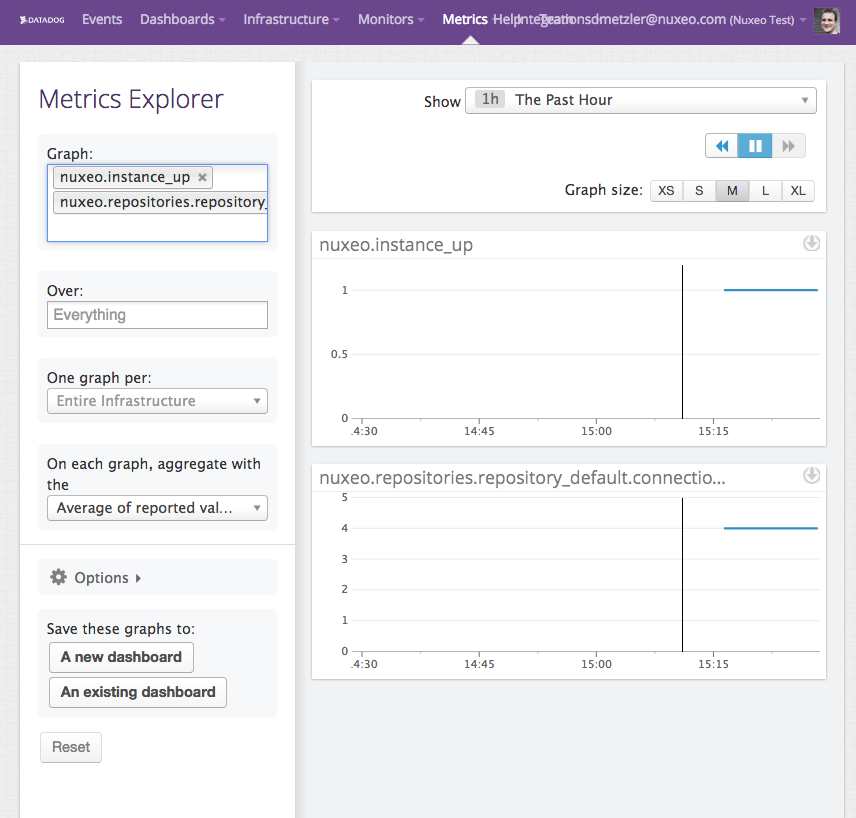
Task: Click the fast-forward time button
Action: [x=788, y=146]
